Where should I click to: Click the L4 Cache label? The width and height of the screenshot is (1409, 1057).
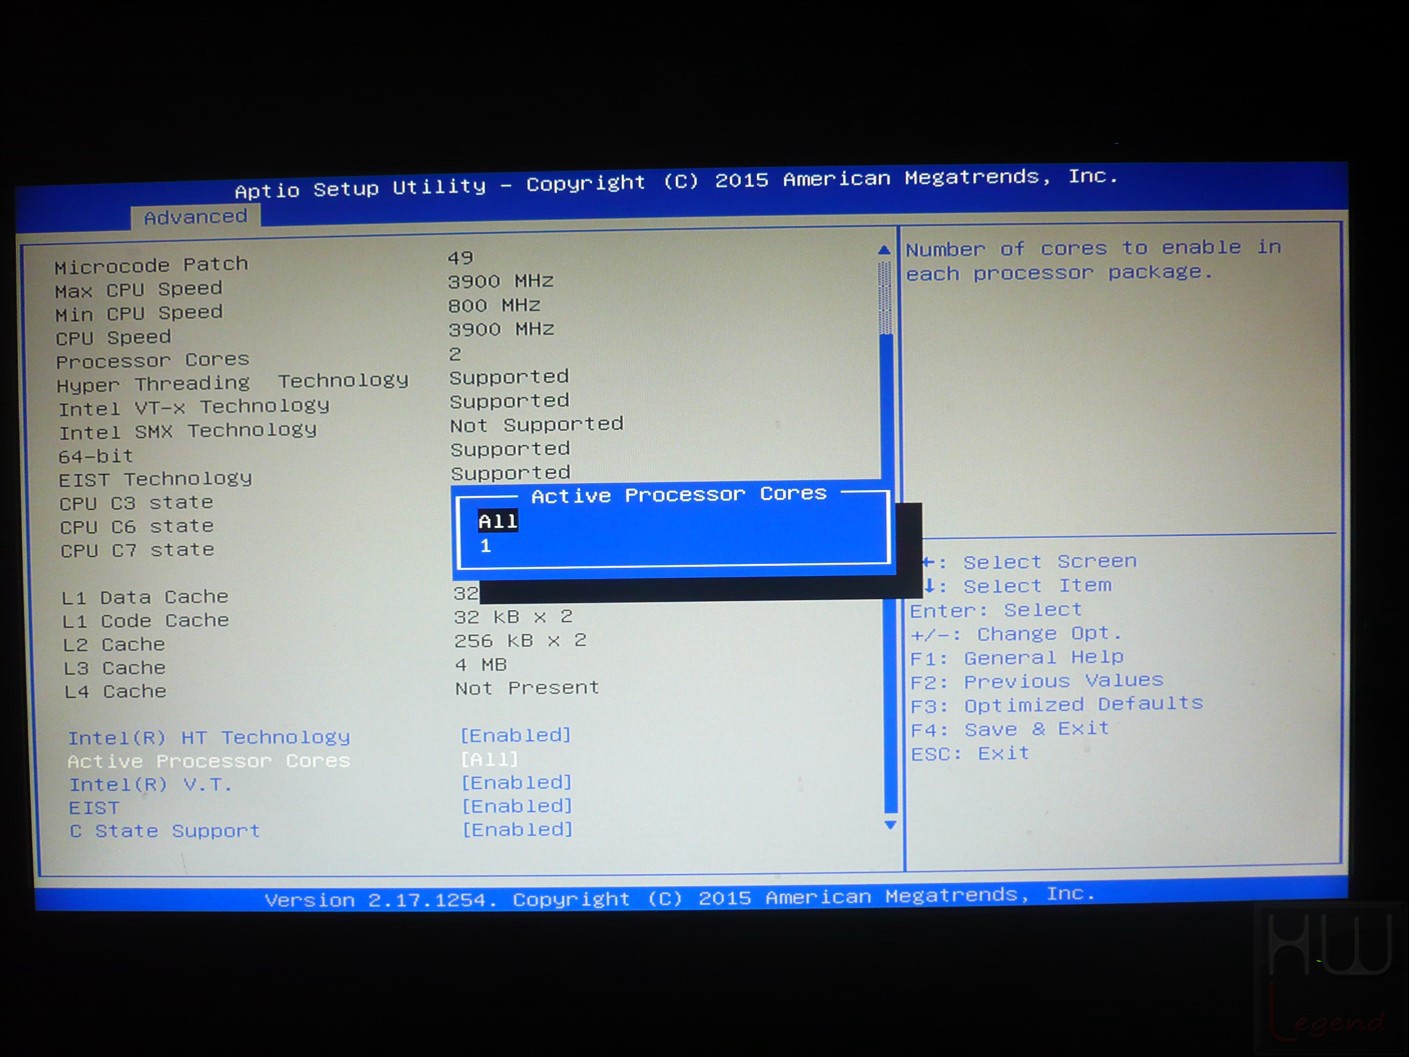(x=115, y=692)
